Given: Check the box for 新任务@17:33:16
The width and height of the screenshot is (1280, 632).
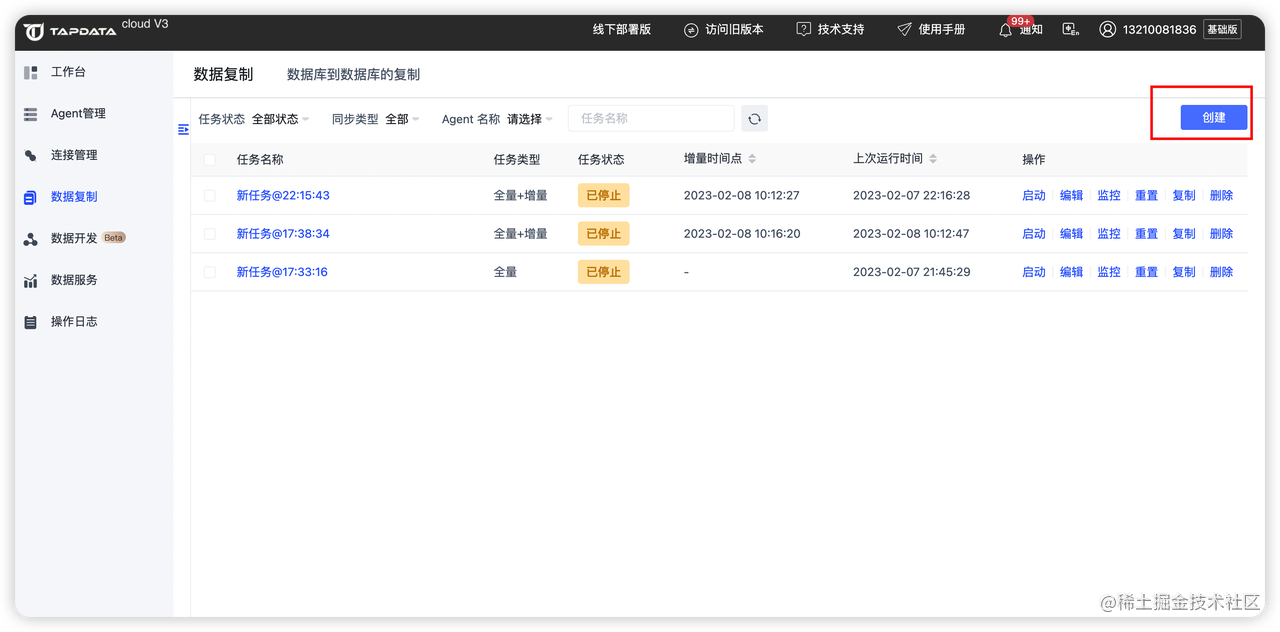Looking at the screenshot, I should click(x=209, y=271).
